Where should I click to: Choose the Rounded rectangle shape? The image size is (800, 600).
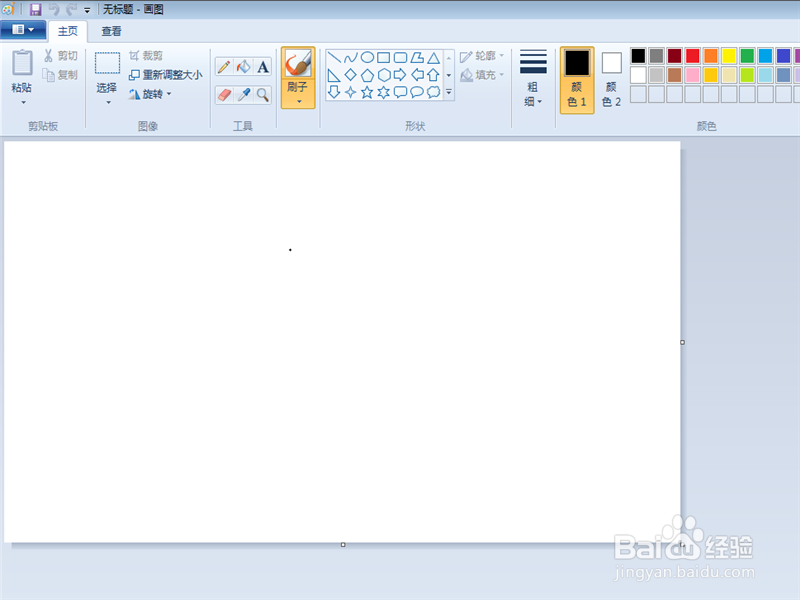click(x=401, y=57)
